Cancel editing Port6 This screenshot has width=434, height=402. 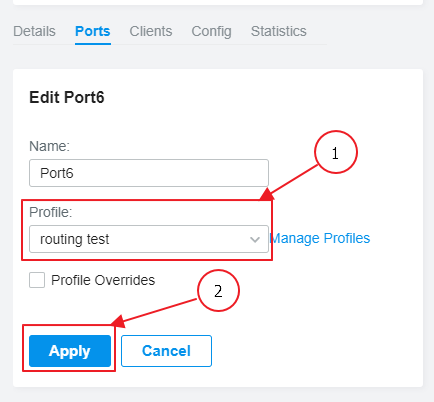[166, 351]
